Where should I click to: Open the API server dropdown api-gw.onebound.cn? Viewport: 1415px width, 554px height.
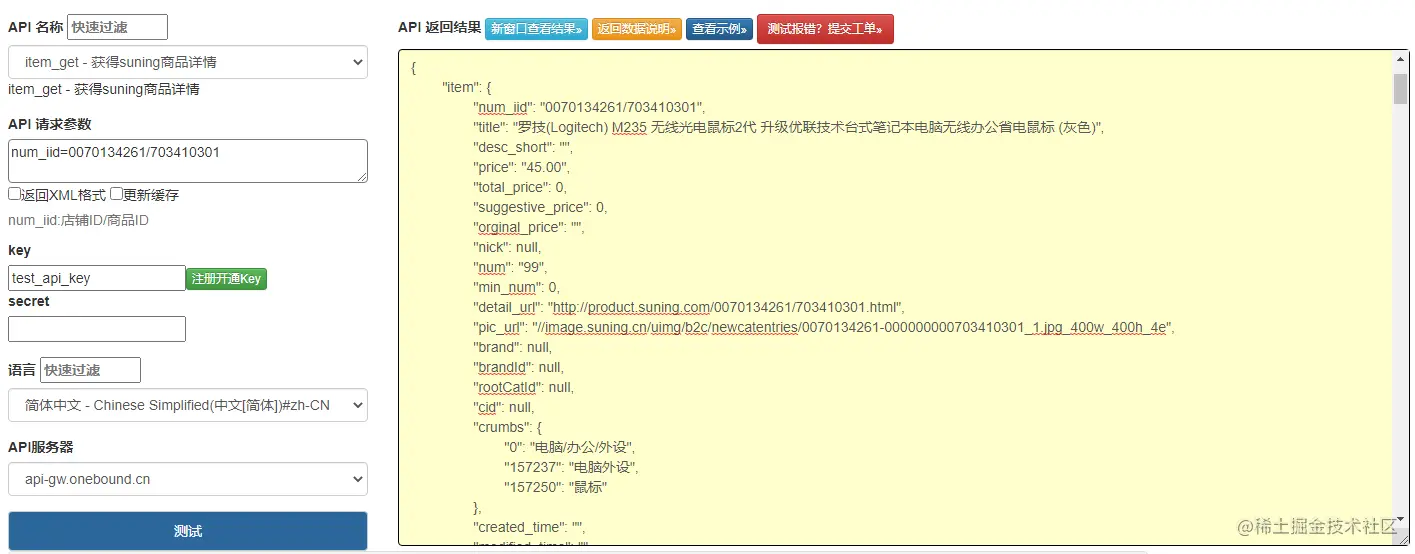[x=188, y=479]
